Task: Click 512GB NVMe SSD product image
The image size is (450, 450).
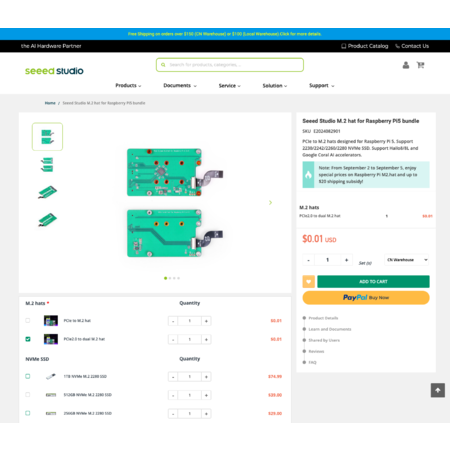Action: [x=51, y=395]
